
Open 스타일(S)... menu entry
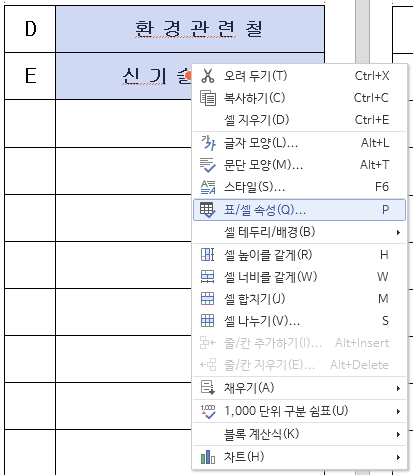(x=299, y=187)
